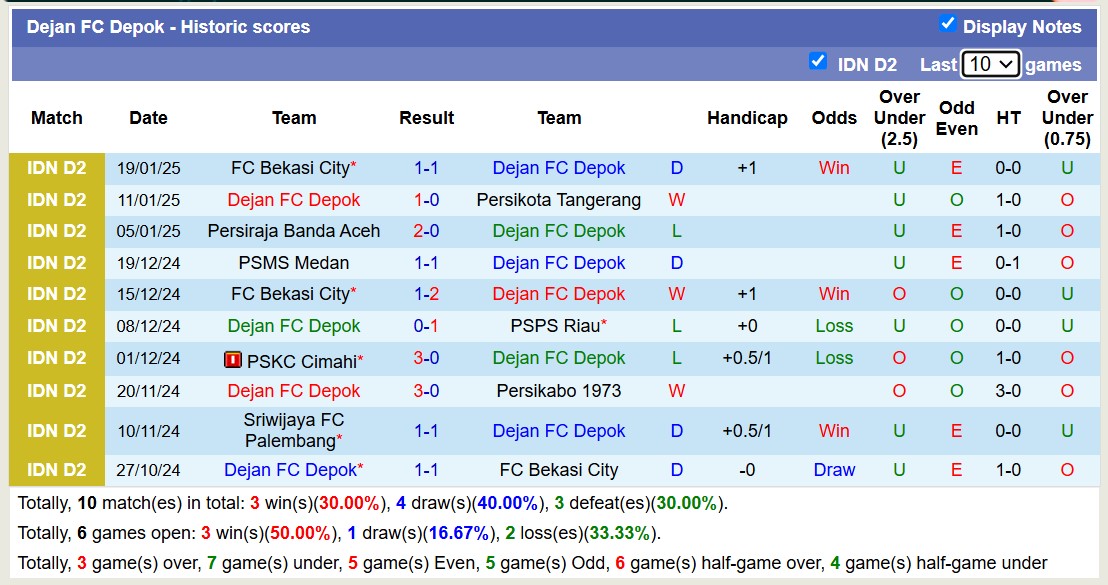Uncheck the IDN D2 league filter checkbox
Viewport: 1108px width, 585px height.
[x=818, y=62]
